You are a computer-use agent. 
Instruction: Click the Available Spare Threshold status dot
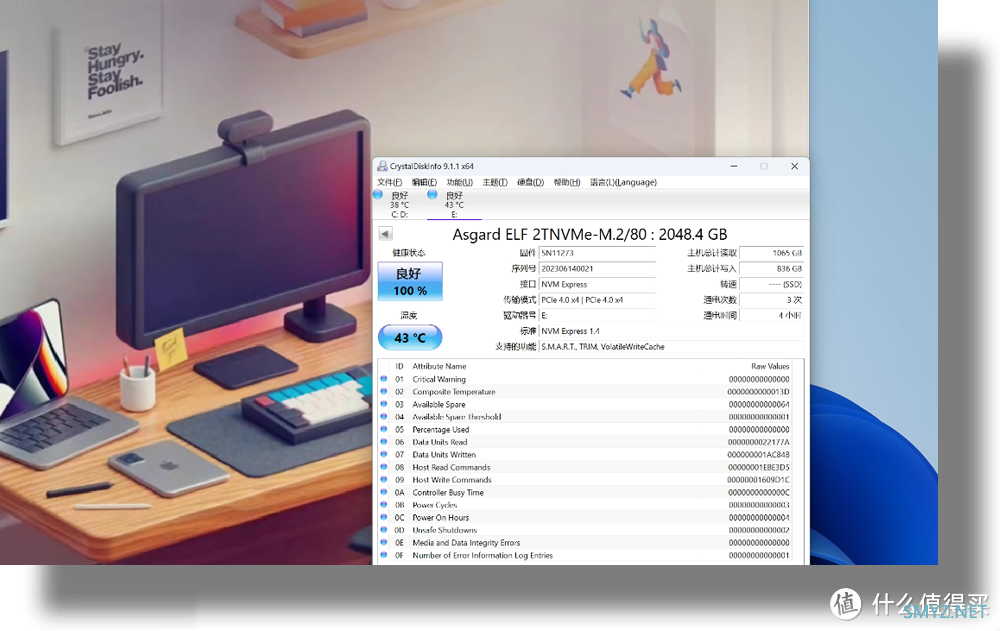tap(384, 417)
